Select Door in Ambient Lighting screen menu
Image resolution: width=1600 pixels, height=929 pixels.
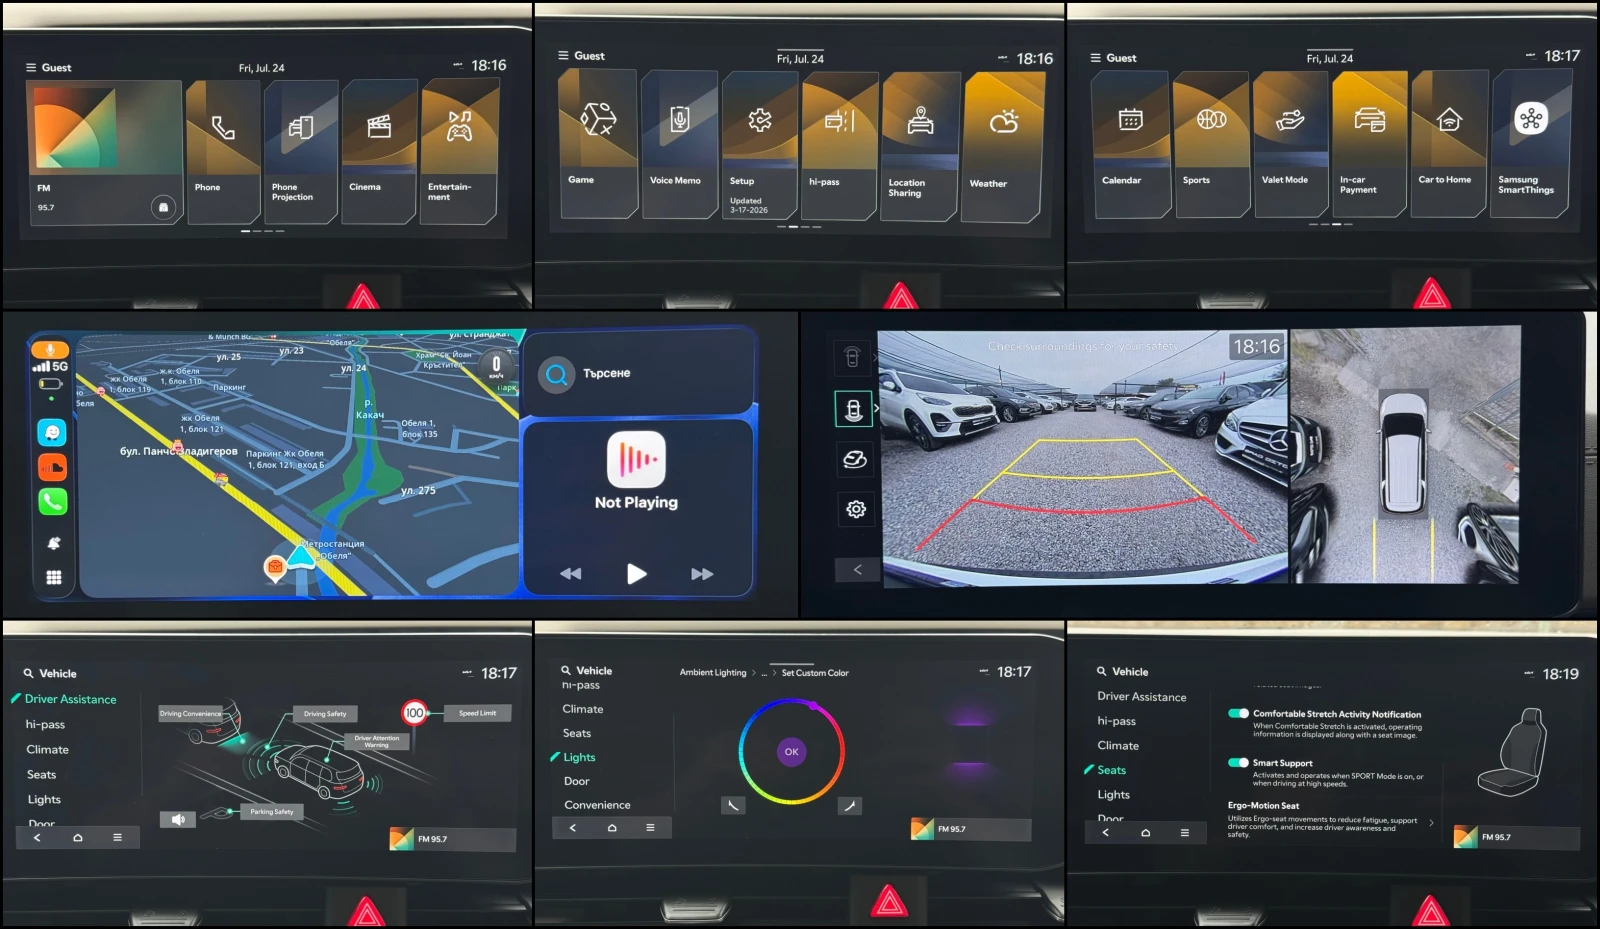pyautogui.click(x=576, y=781)
